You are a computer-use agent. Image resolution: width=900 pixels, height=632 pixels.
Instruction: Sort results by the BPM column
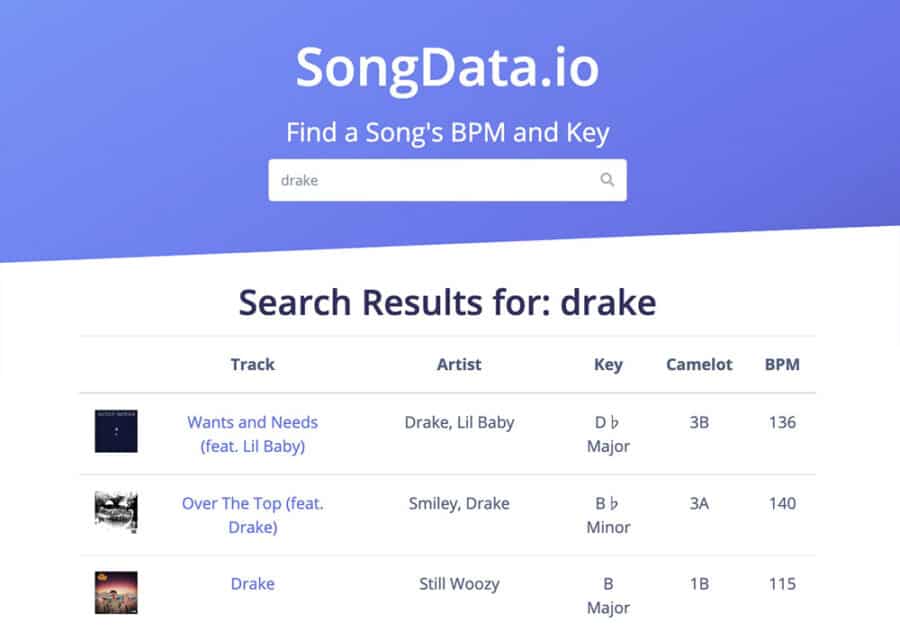[783, 364]
